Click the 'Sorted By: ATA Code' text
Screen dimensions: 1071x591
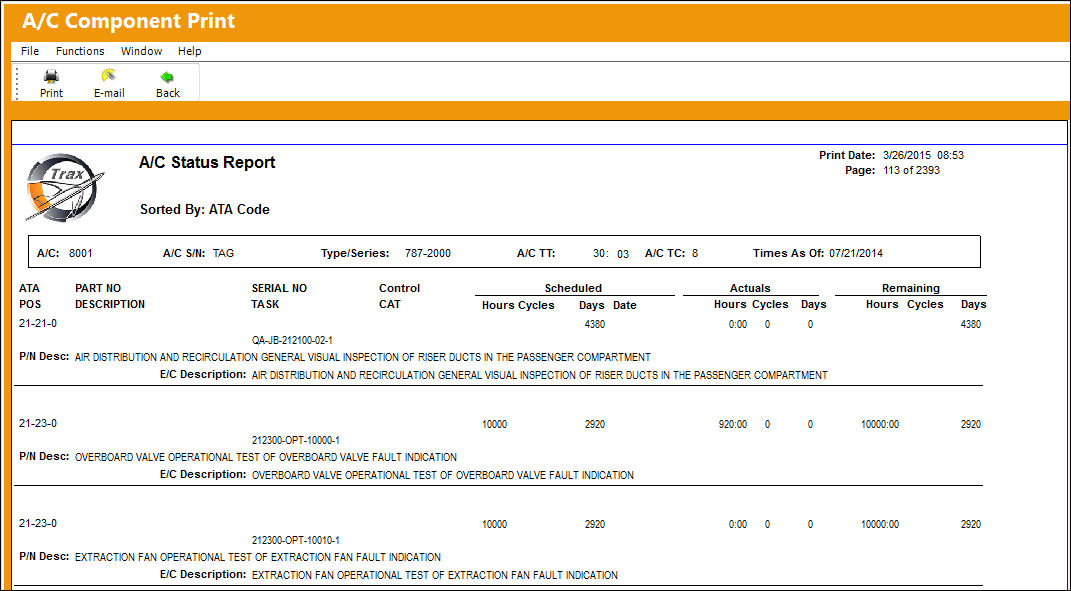pyautogui.click(x=204, y=210)
